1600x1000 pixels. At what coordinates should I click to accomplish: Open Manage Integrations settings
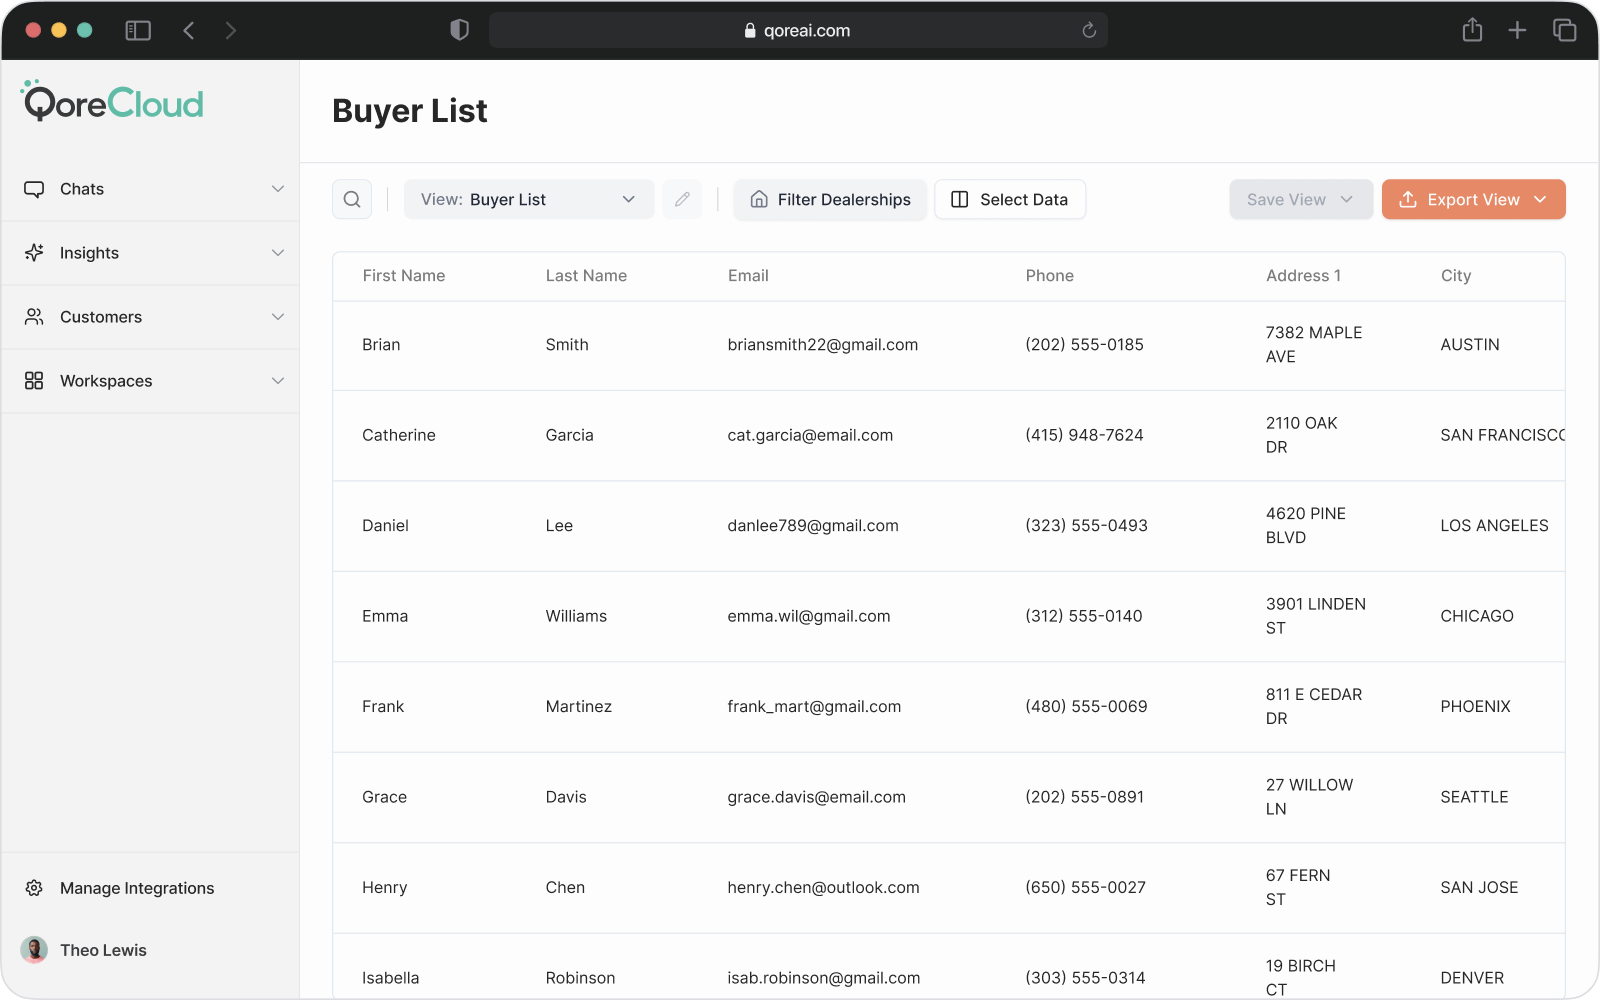[x=137, y=888]
